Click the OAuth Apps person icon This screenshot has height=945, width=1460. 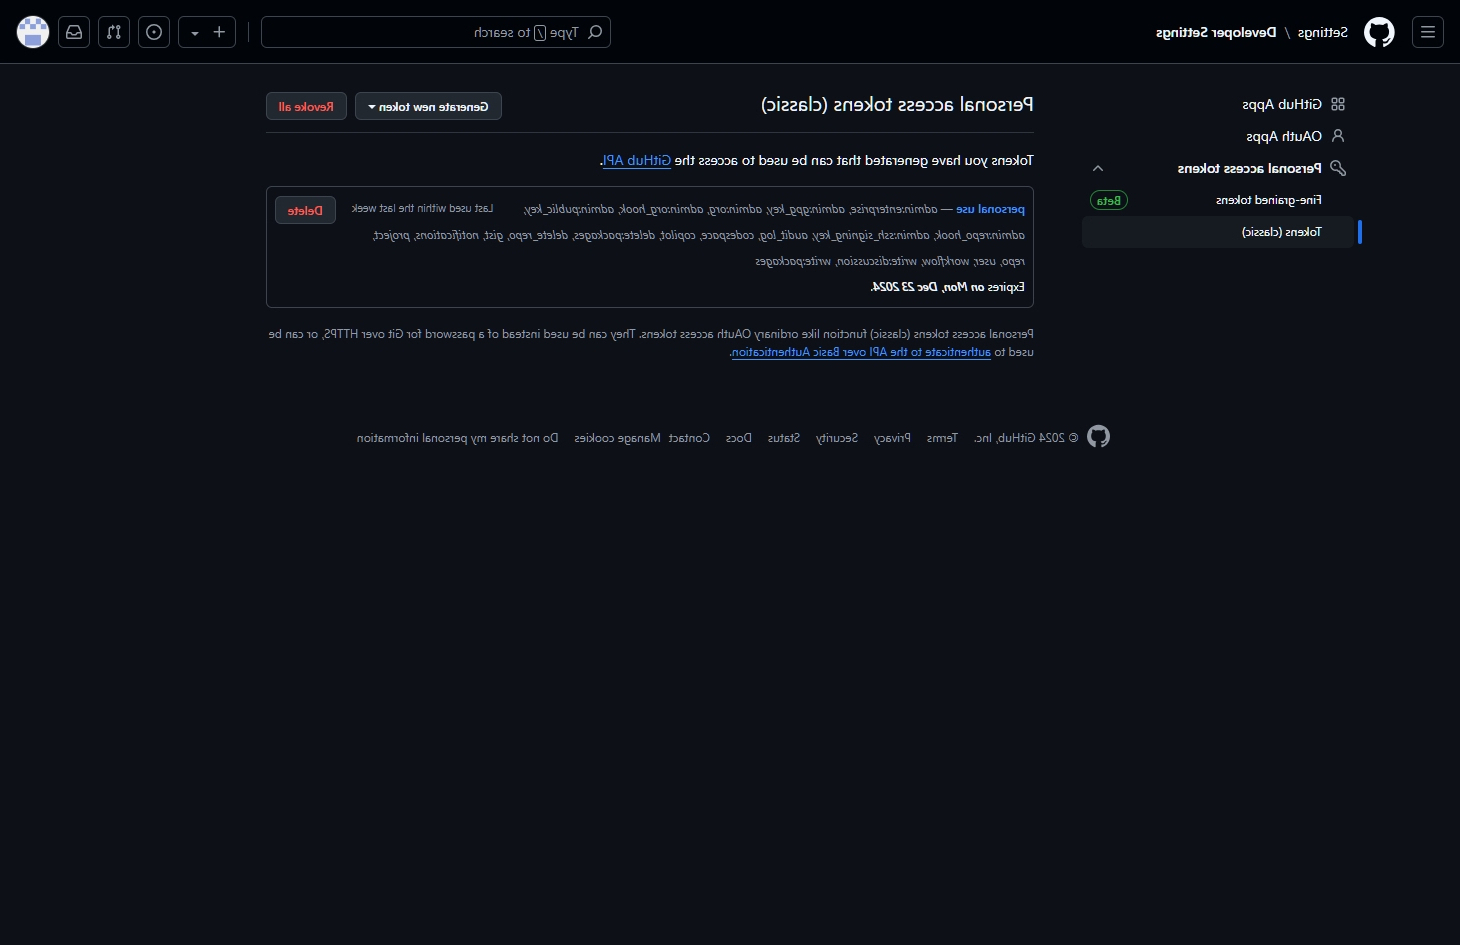(1338, 136)
